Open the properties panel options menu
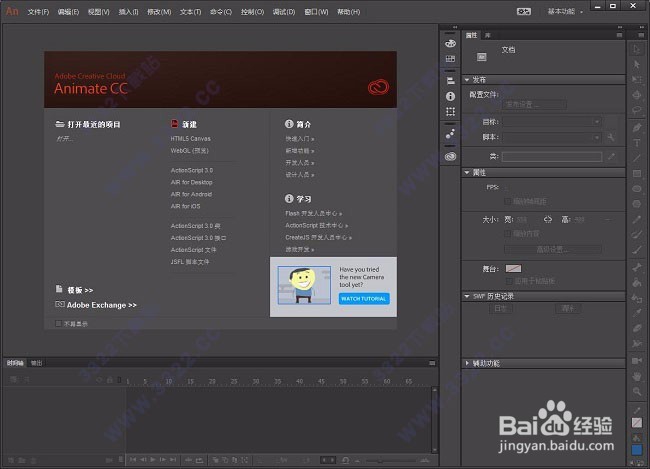Viewport: 650px width, 469px height. [x=619, y=35]
